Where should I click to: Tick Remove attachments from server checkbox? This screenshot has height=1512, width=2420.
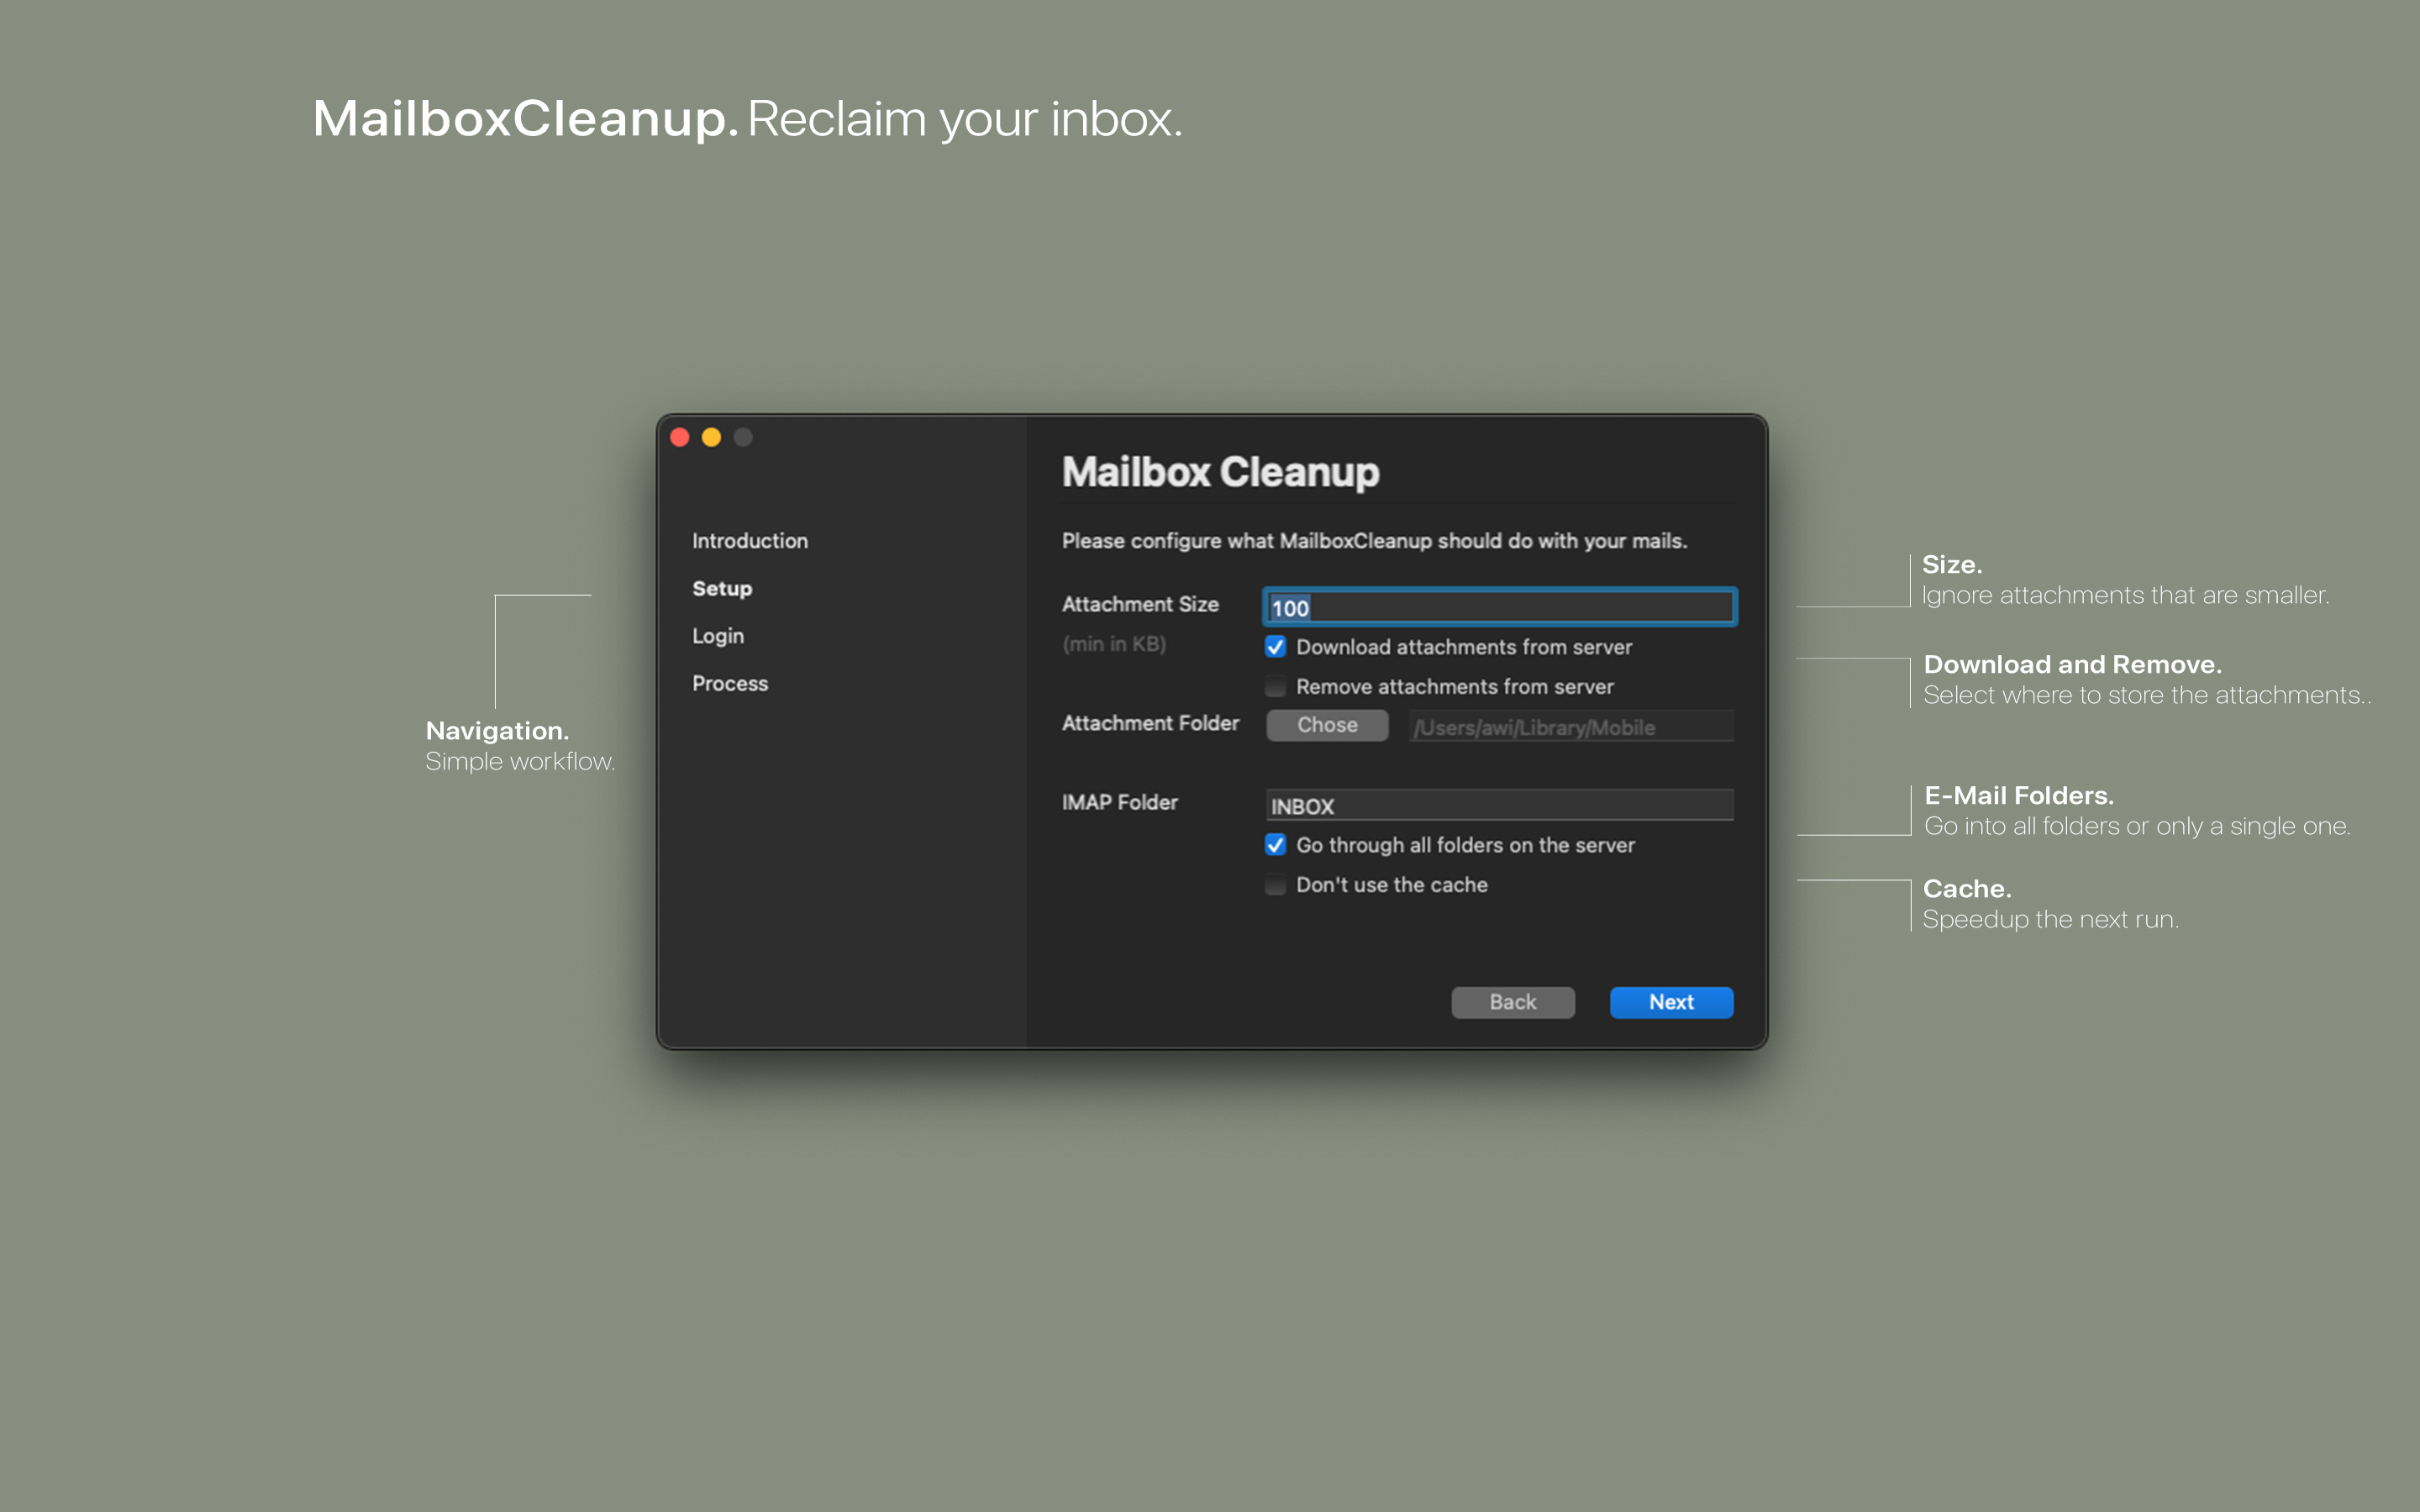(x=1275, y=687)
